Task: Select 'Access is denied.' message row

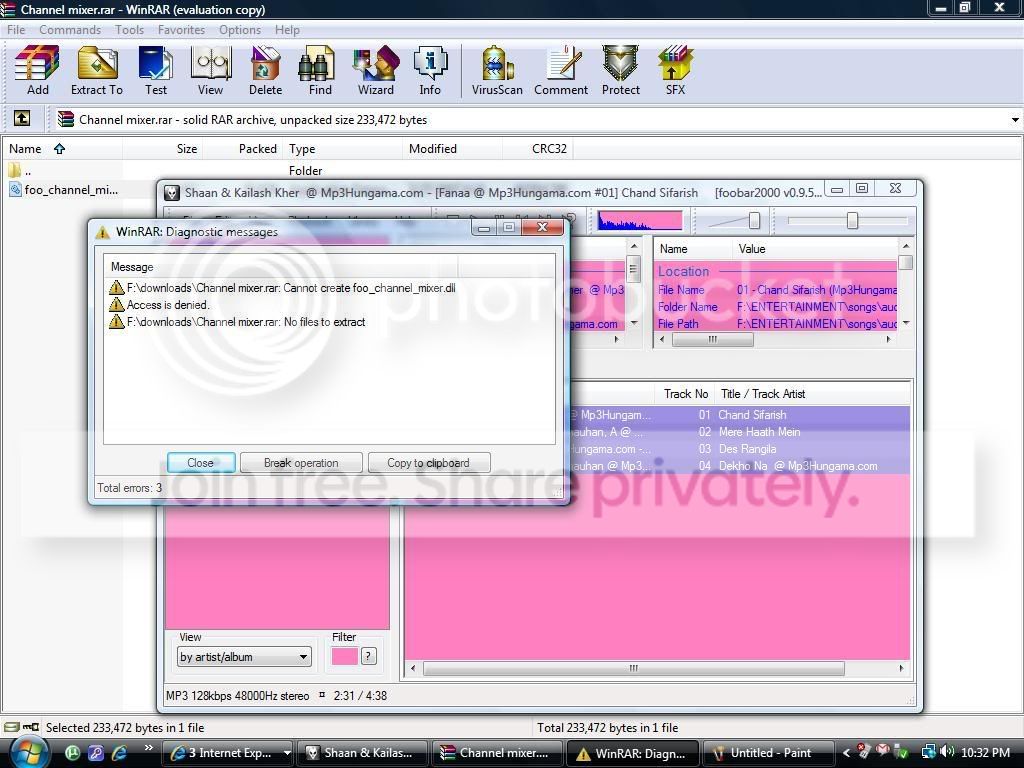Action: (159, 305)
